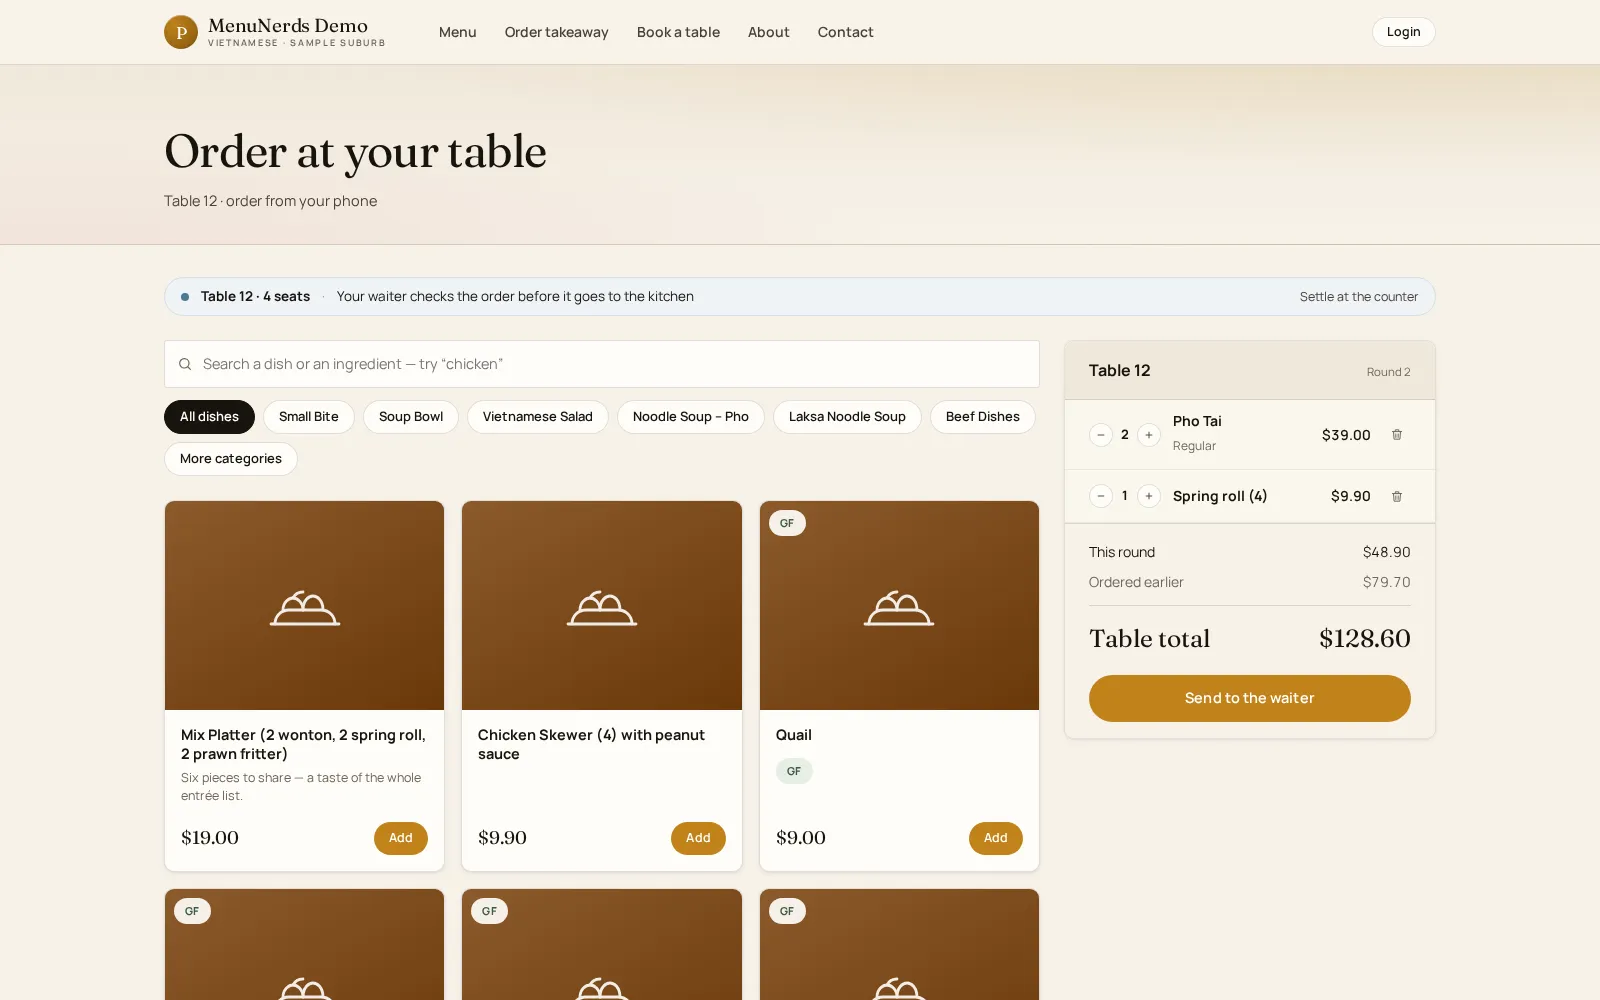
Task: Remove Spring roll (4) with trash icon
Action: pos(1397,496)
